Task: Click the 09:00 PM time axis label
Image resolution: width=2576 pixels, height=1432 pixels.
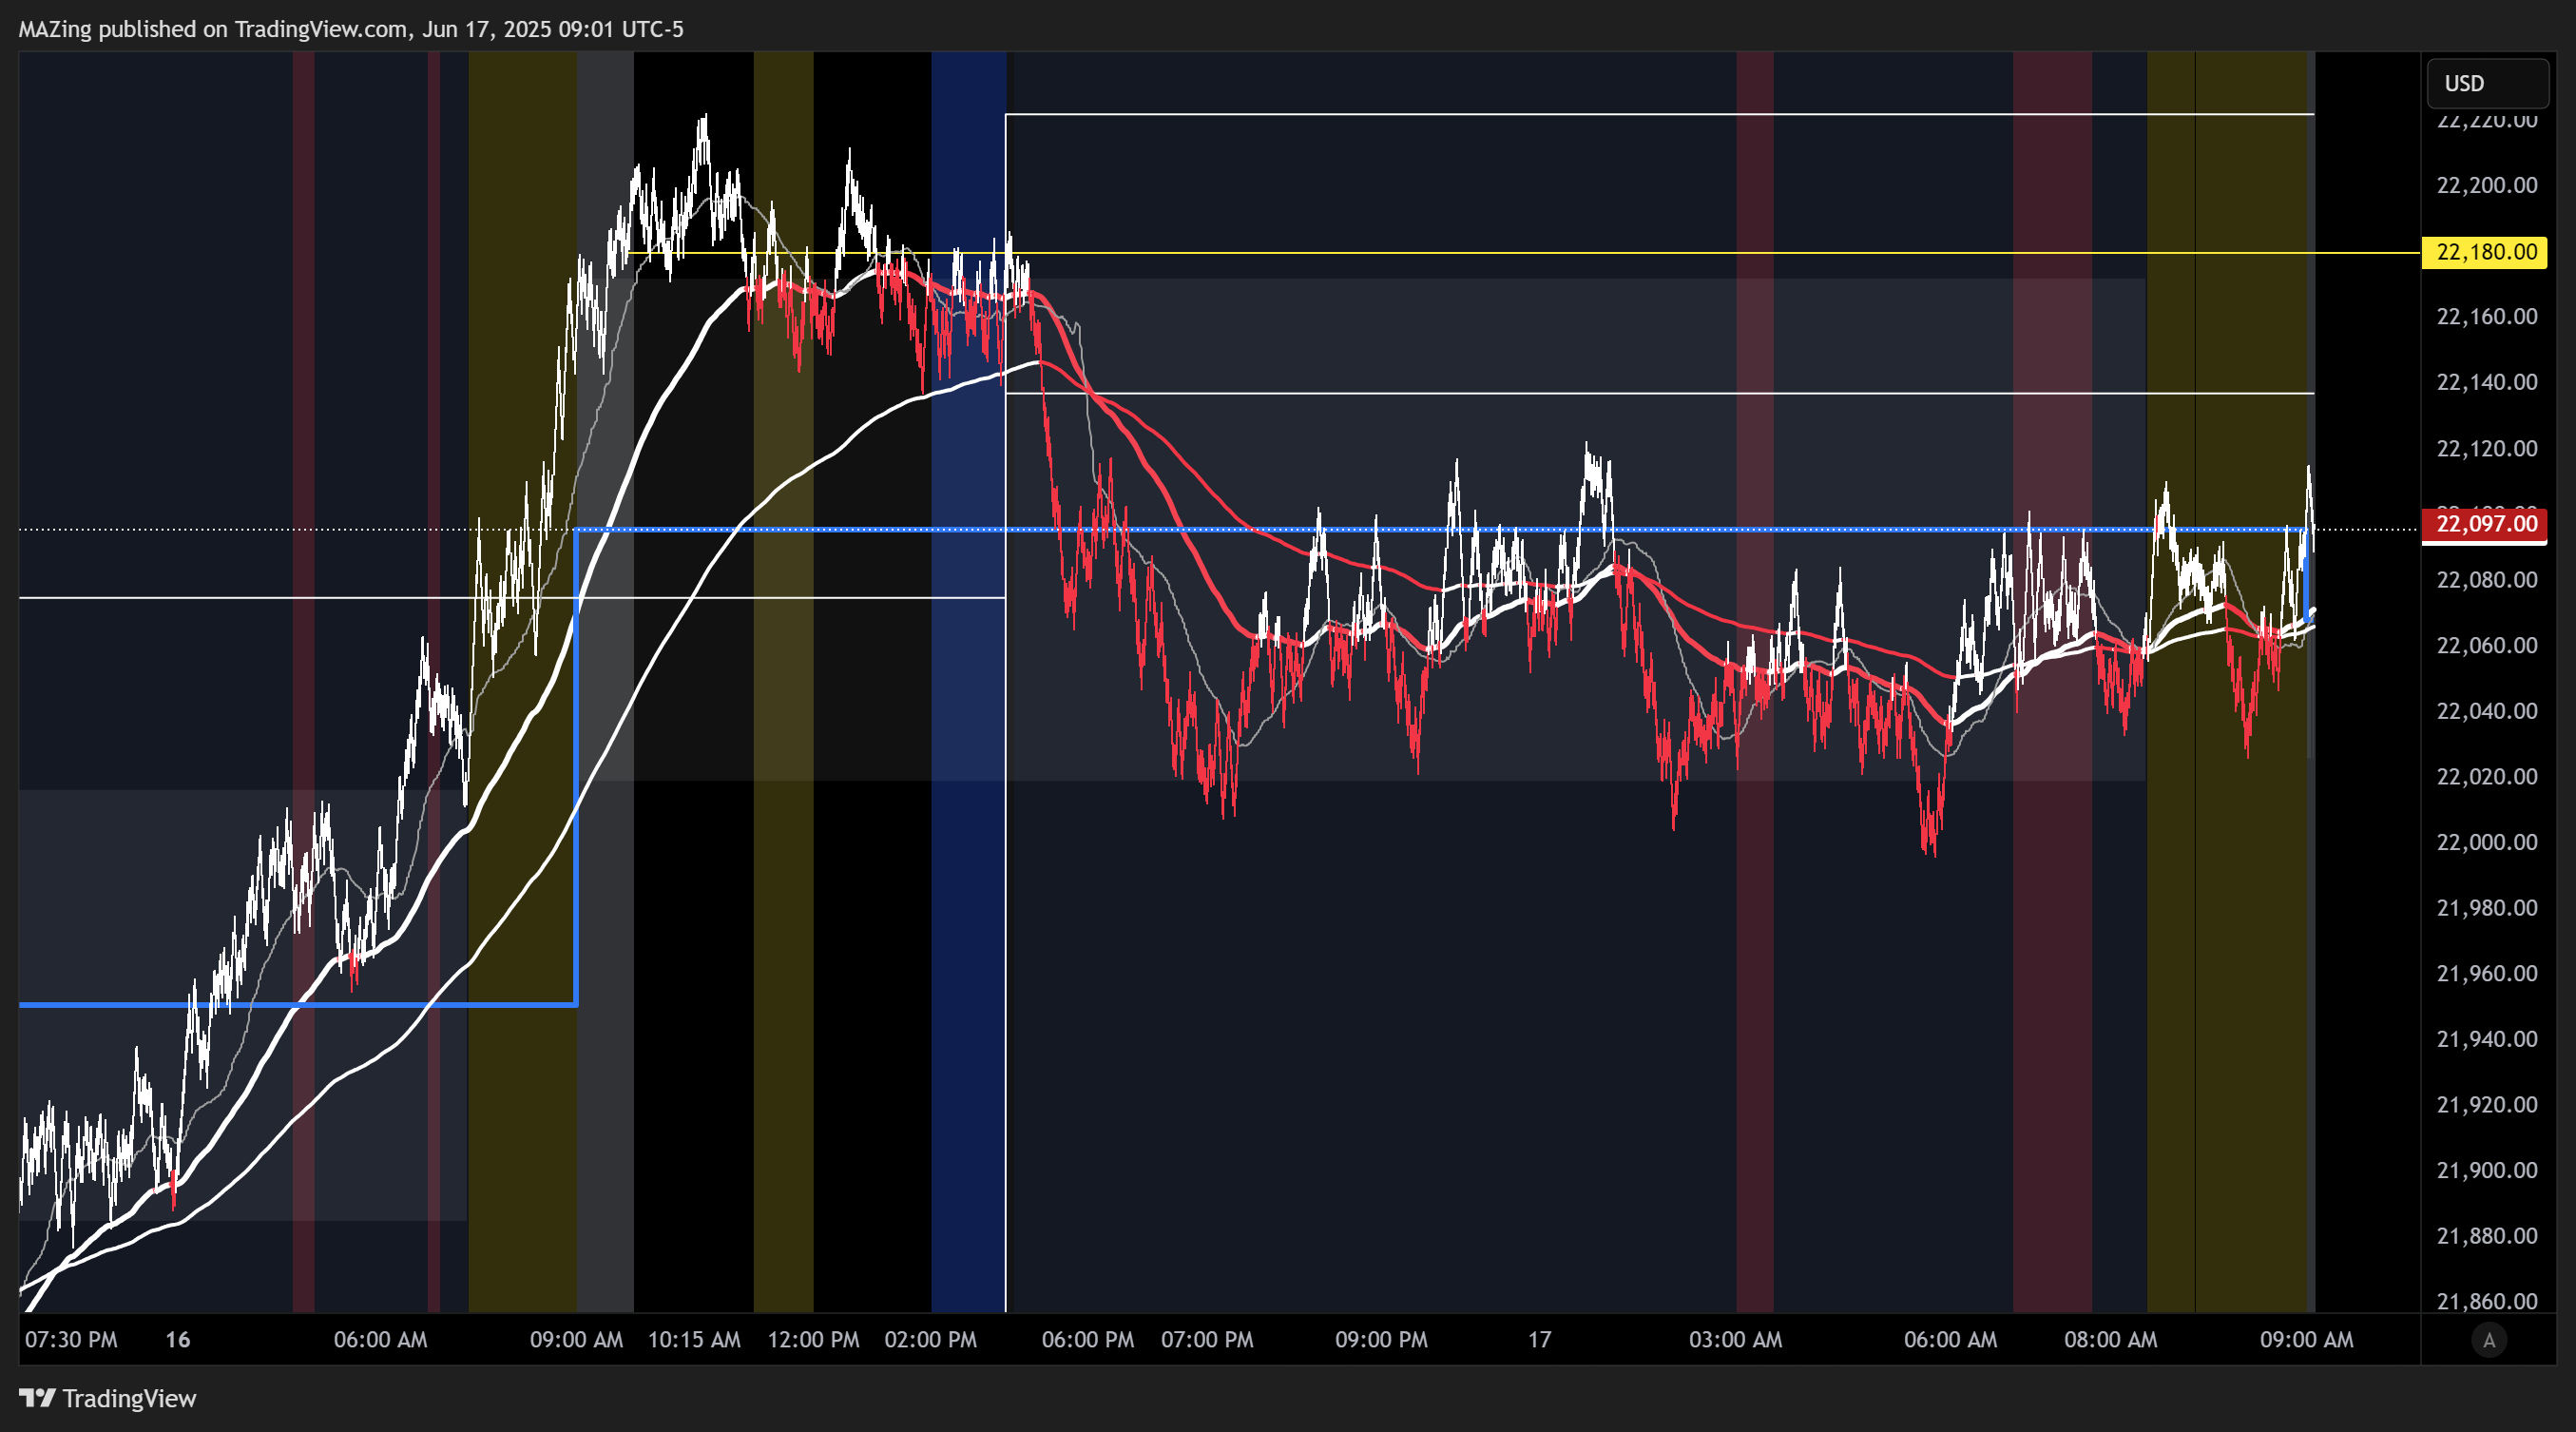Action: (1381, 1340)
